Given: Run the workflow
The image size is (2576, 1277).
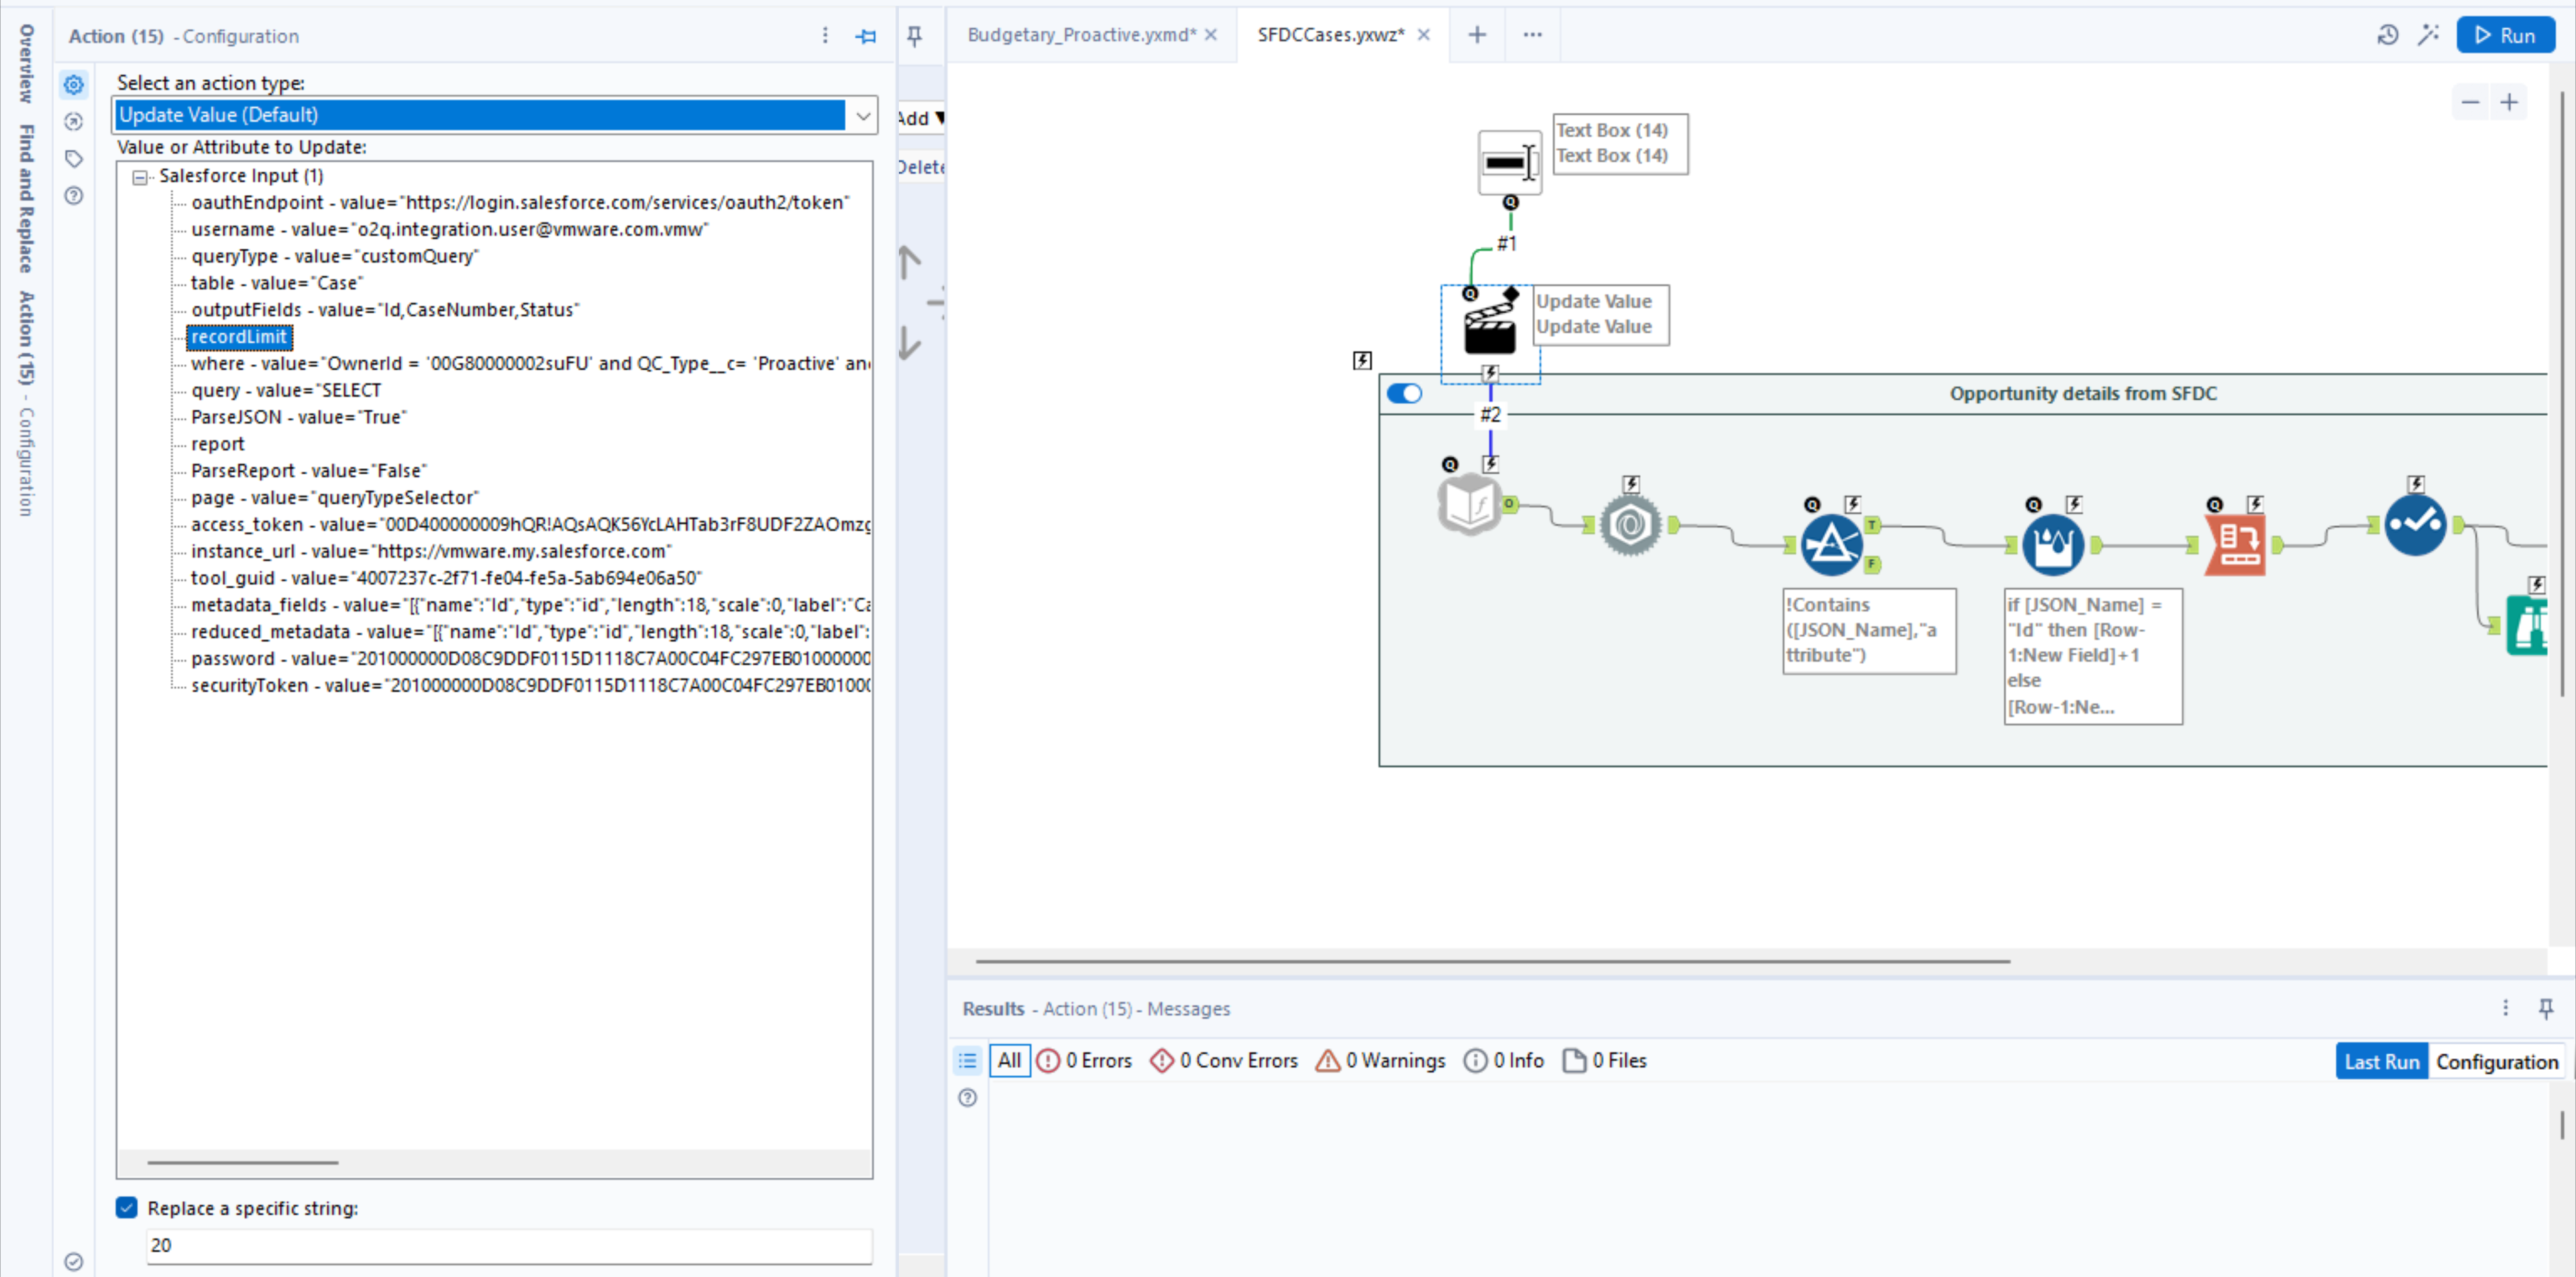Looking at the screenshot, I should 2505,36.
